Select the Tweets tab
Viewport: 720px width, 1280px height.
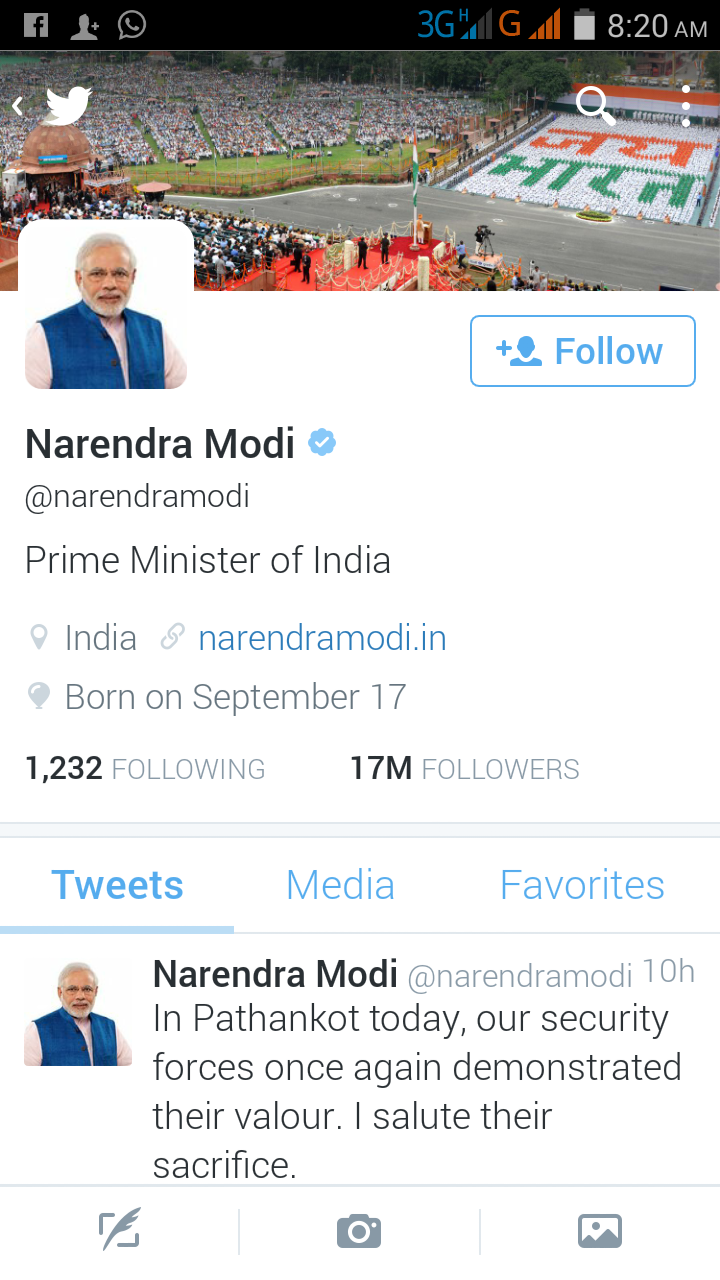(118, 885)
